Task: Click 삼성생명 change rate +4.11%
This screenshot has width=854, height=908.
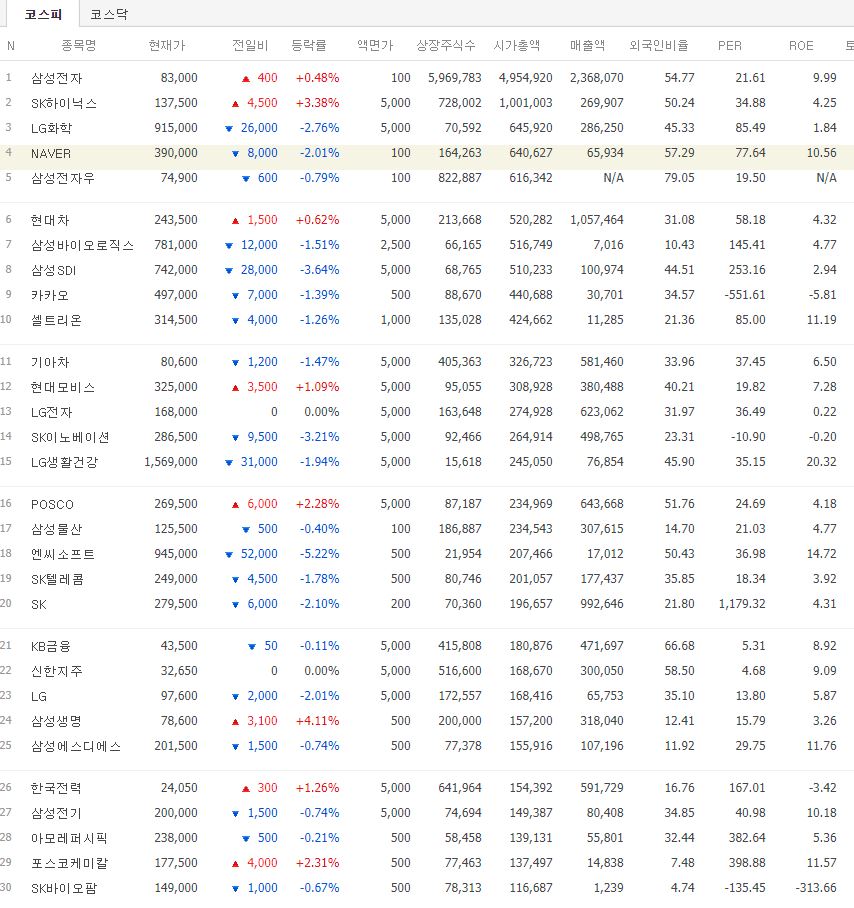Action: 317,721
